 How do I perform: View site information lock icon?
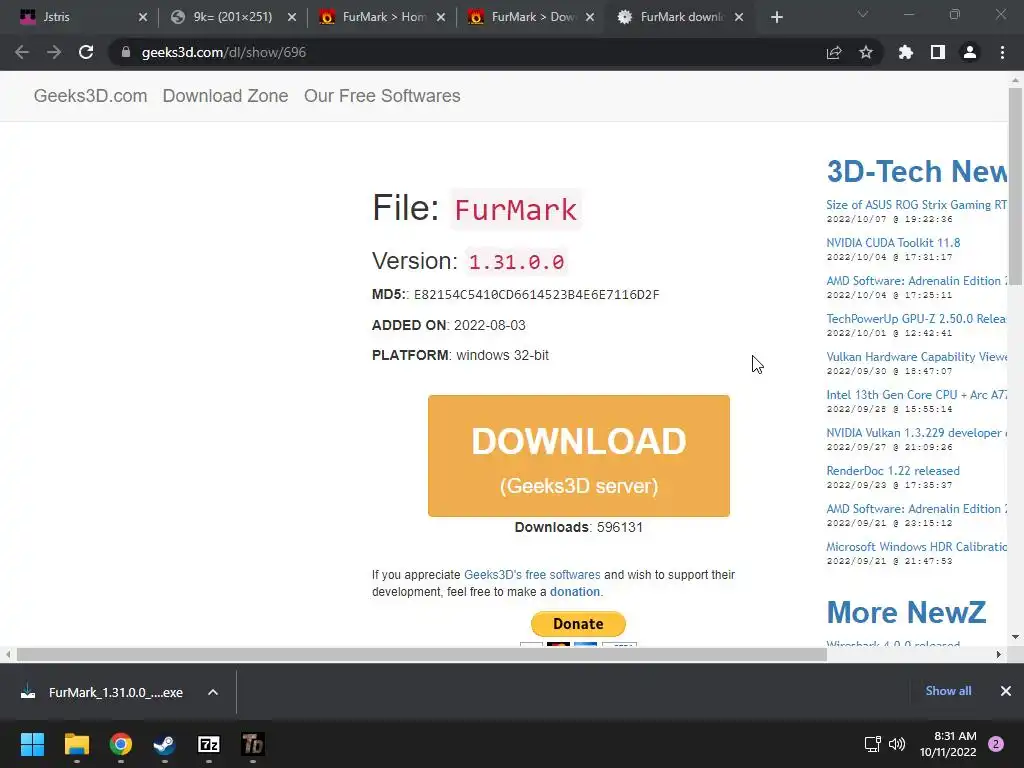point(126,52)
